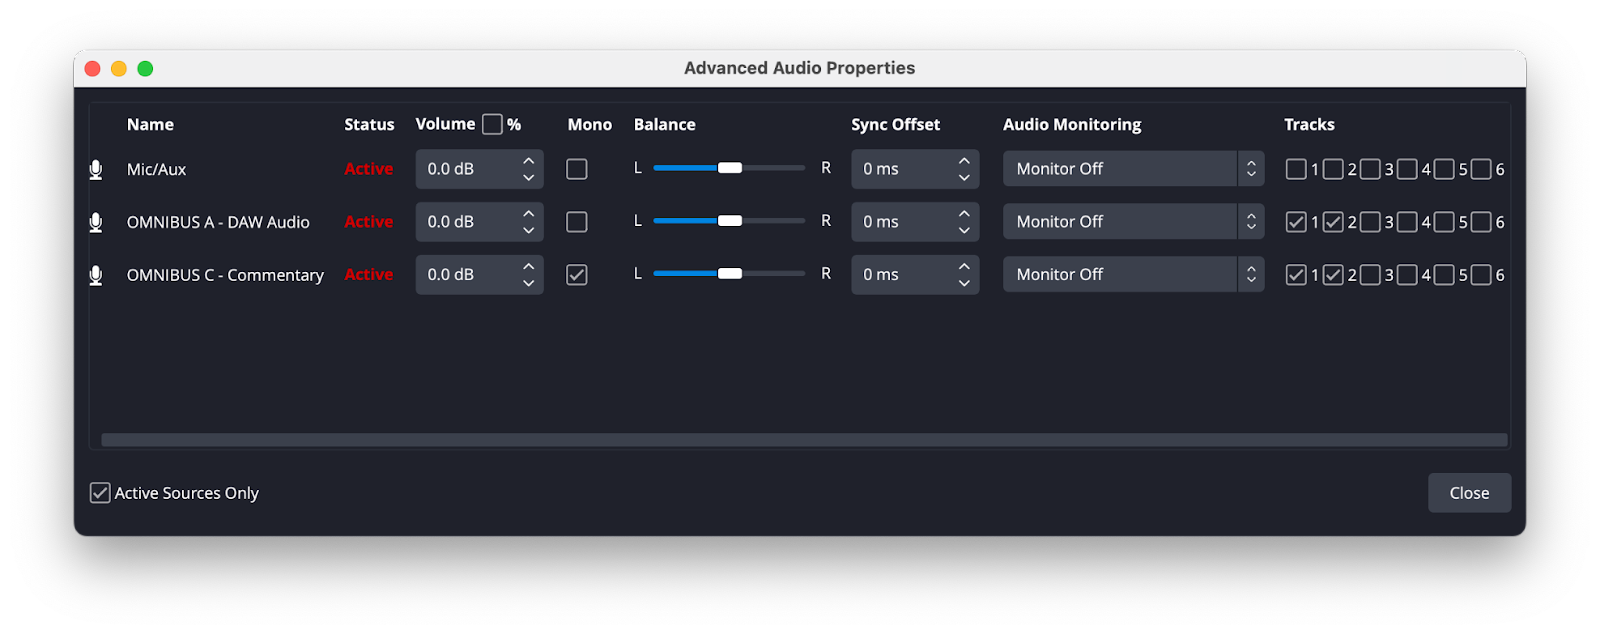
Task: Decrease OMNIBUS A volume with down arrow
Action: (528, 231)
